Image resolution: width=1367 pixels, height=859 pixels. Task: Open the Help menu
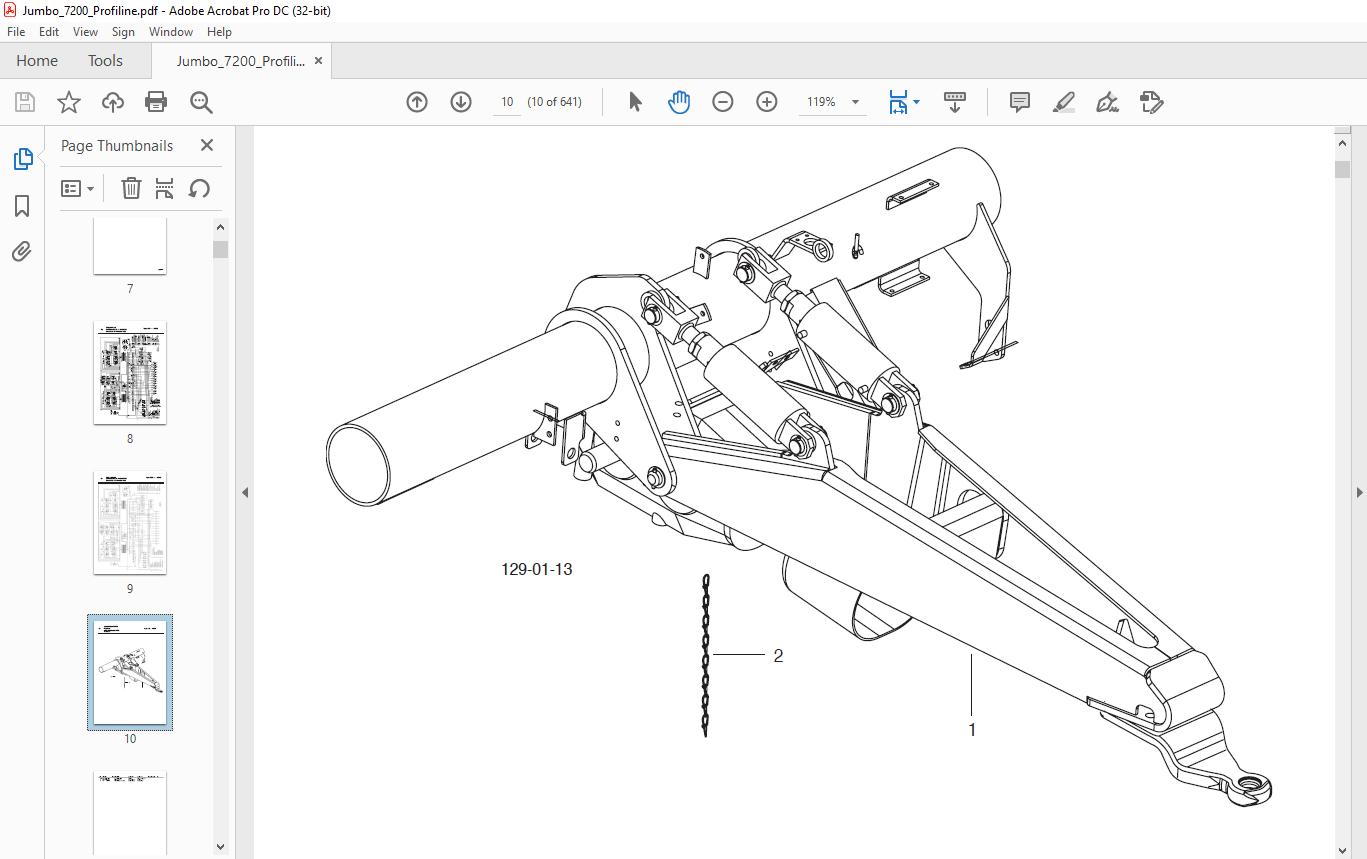coord(219,32)
